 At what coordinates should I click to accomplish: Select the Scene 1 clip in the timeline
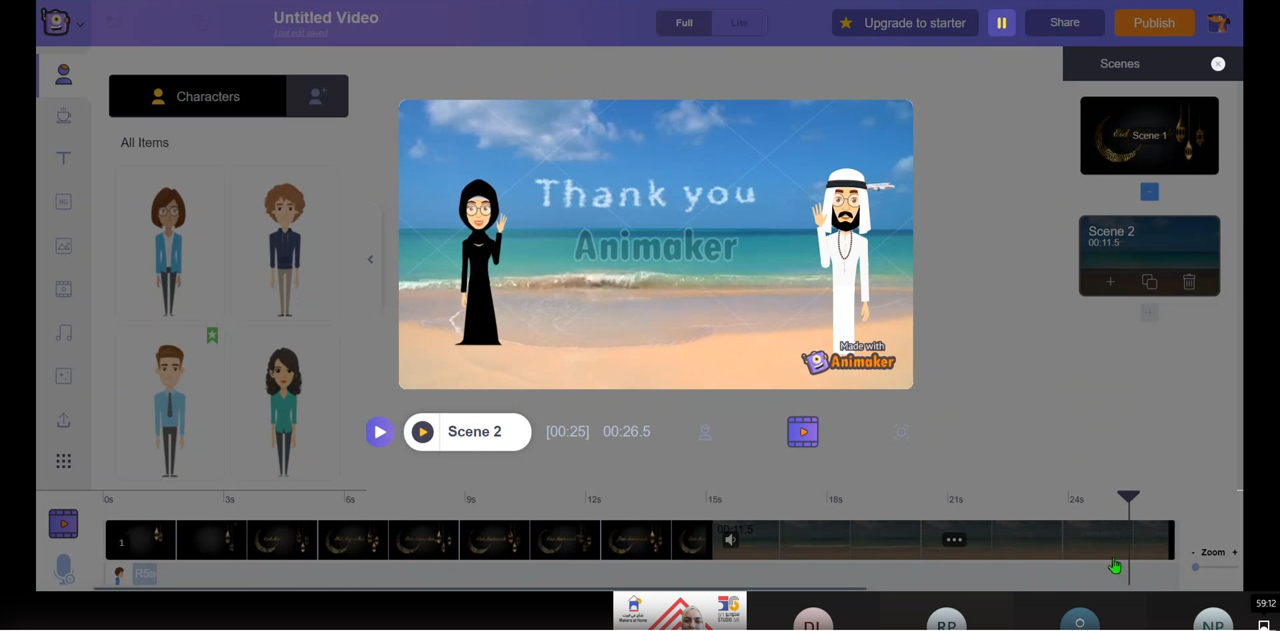click(x=409, y=540)
